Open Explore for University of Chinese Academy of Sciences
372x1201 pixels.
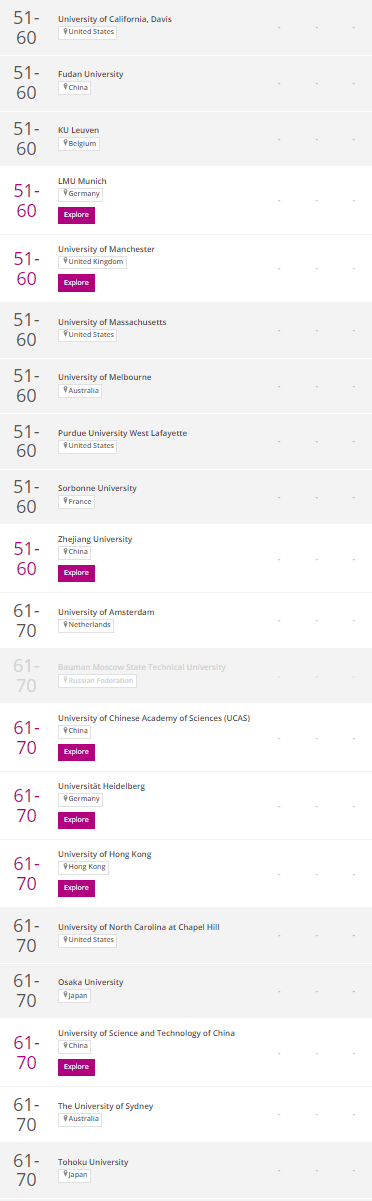click(x=76, y=752)
